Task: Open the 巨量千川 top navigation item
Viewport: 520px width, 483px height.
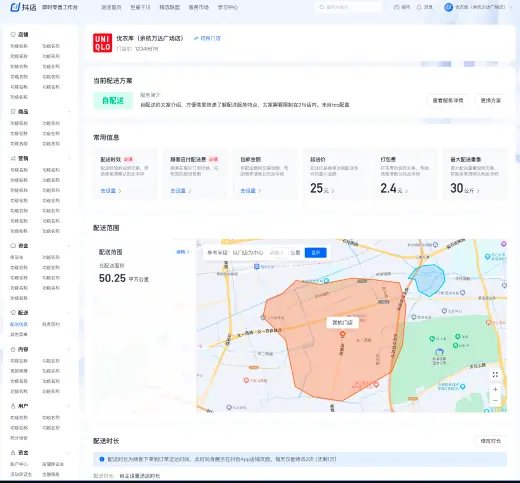Action: 140,7
